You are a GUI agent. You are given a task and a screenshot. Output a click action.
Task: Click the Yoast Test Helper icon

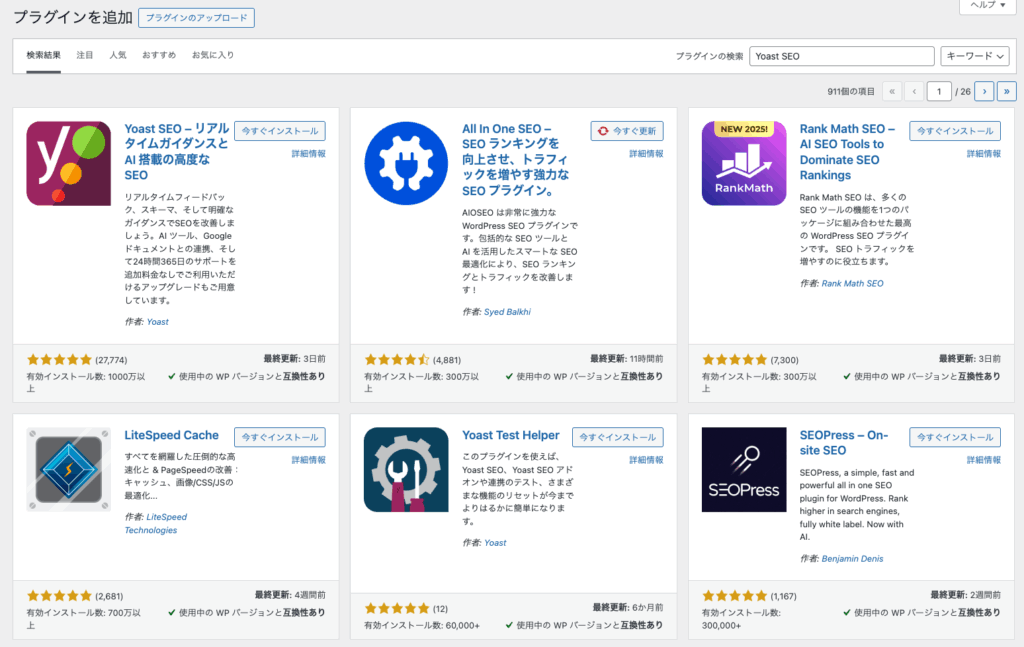tap(406, 469)
